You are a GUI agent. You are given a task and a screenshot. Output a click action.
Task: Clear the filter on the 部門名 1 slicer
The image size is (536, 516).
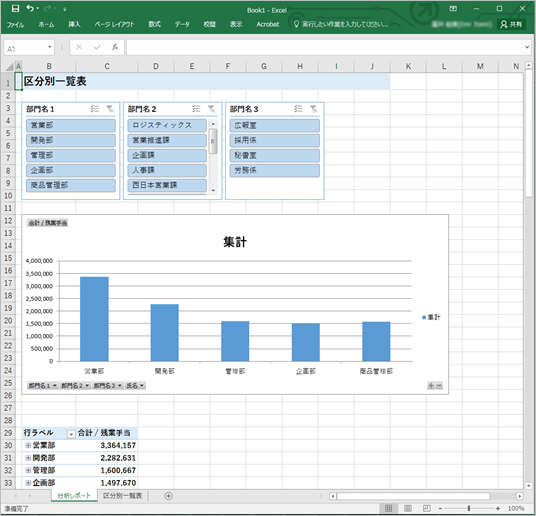[110, 109]
